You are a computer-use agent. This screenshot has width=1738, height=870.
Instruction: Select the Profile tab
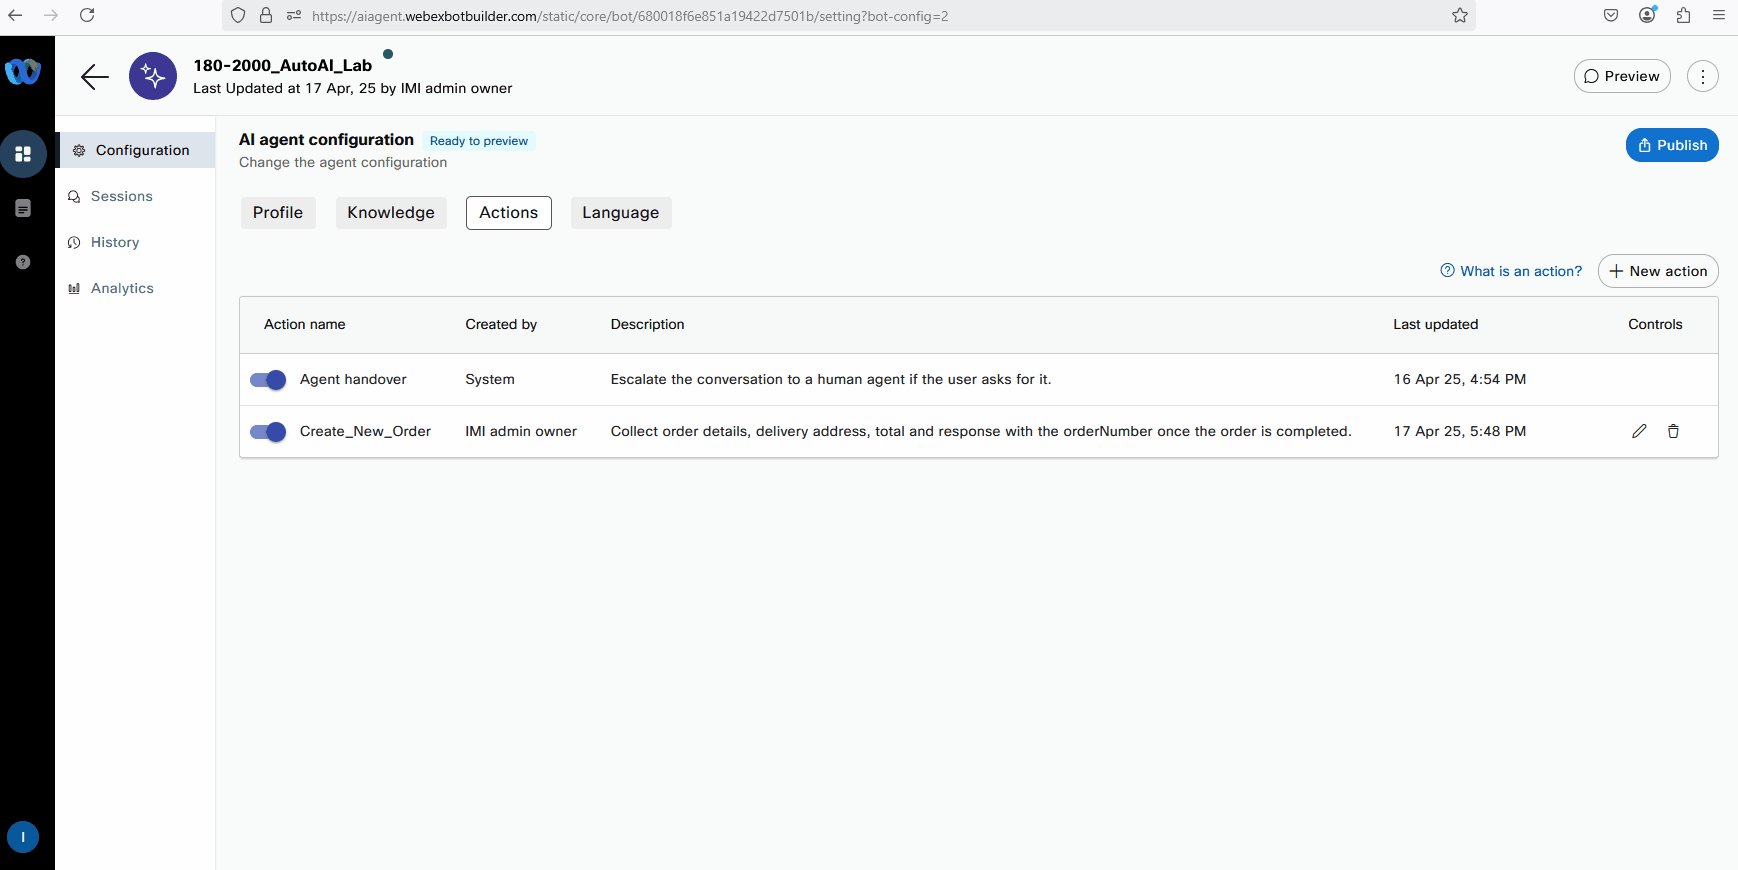click(x=278, y=213)
